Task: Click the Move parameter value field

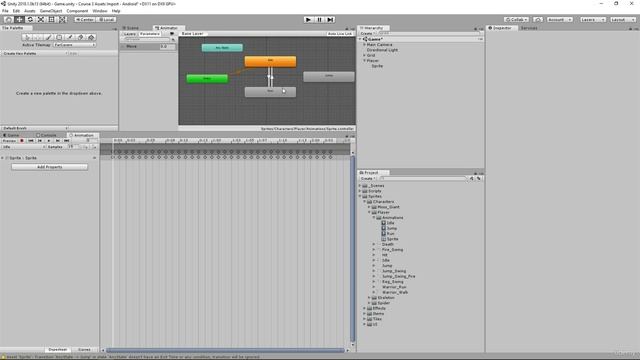Action: (167, 47)
